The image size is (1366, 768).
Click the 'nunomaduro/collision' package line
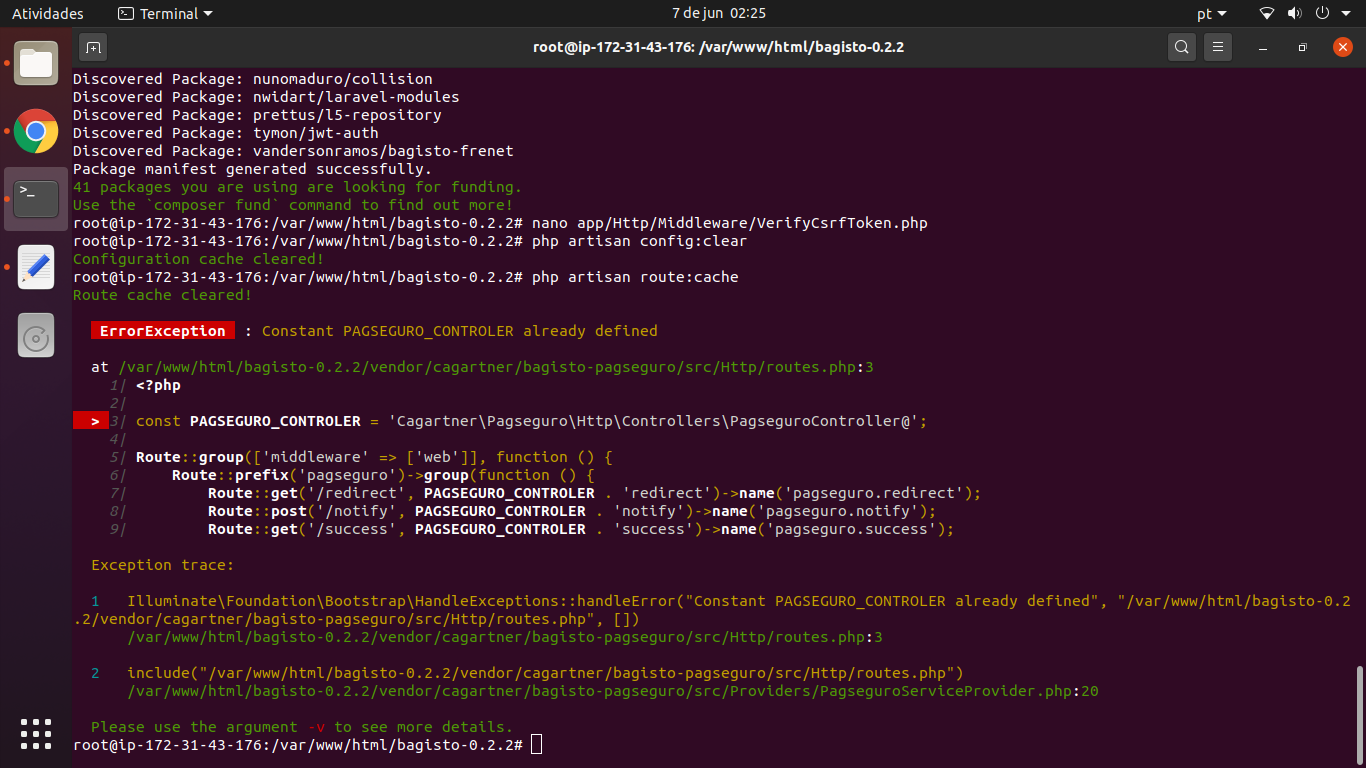coord(253,79)
